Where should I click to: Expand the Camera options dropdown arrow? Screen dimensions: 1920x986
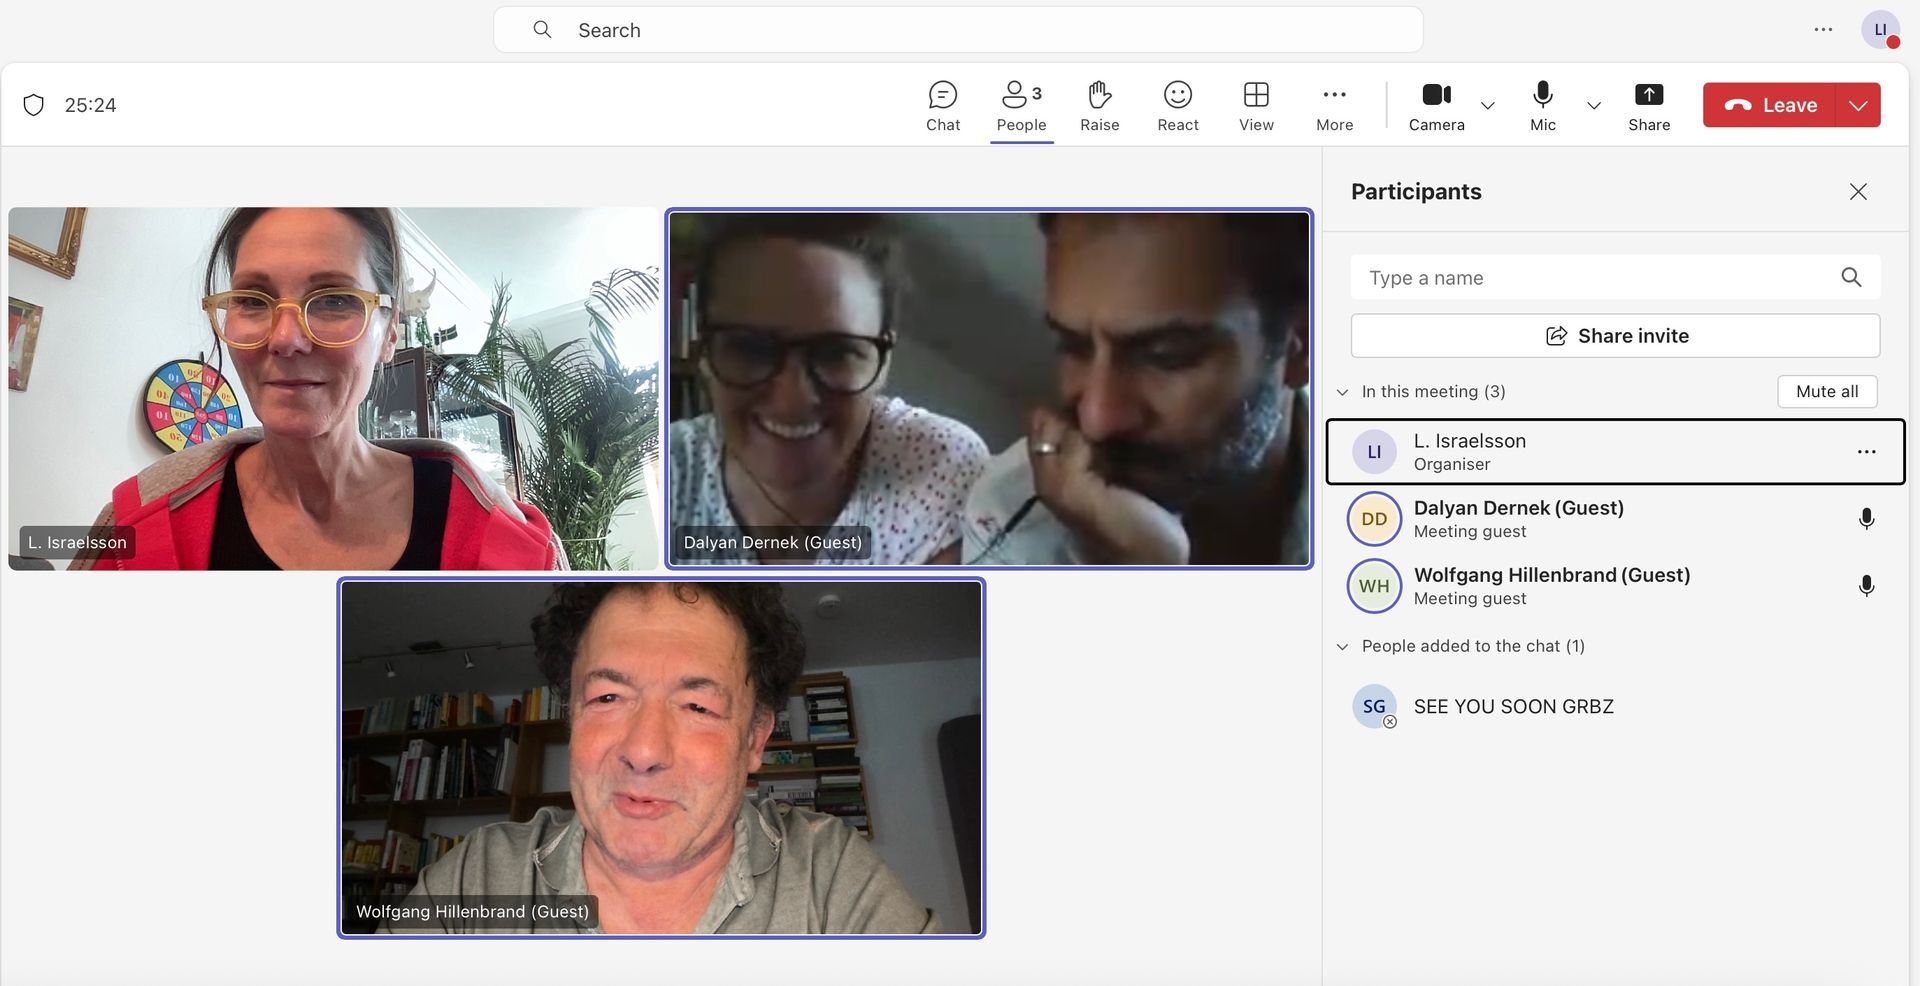tap(1488, 105)
